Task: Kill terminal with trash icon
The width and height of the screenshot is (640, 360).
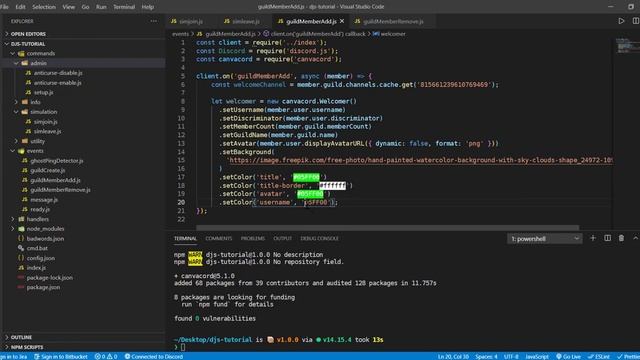Action: pyautogui.click(x=621, y=238)
